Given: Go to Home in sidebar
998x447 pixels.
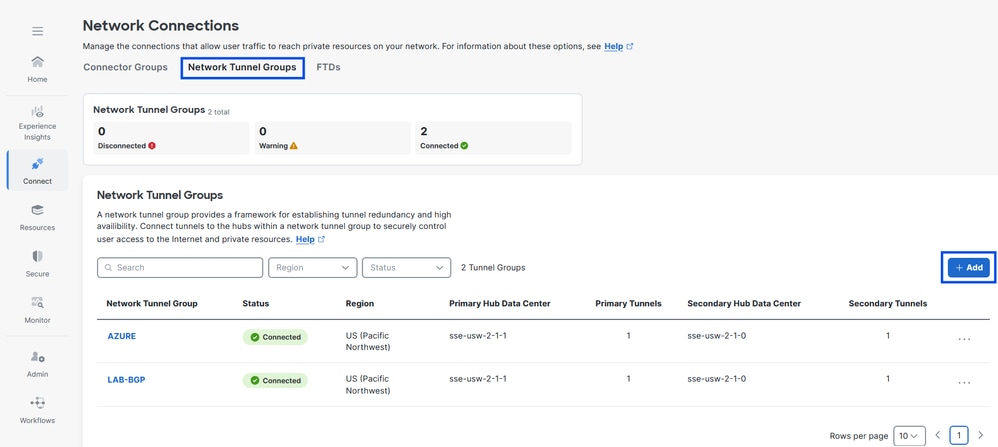Looking at the screenshot, I should [x=37, y=69].
